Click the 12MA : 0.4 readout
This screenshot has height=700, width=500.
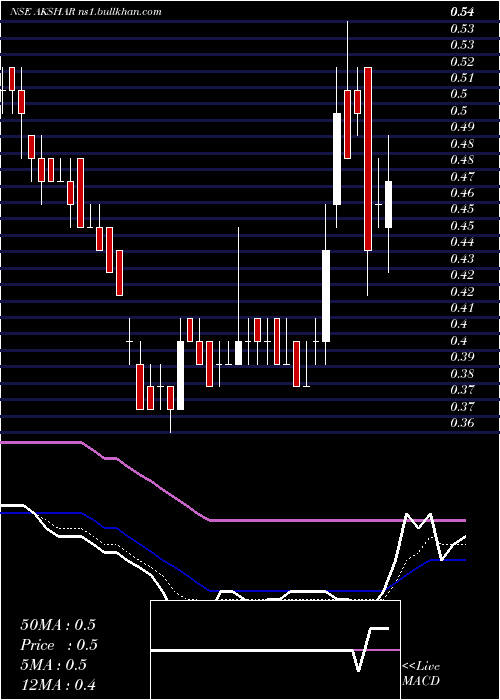coord(58,684)
